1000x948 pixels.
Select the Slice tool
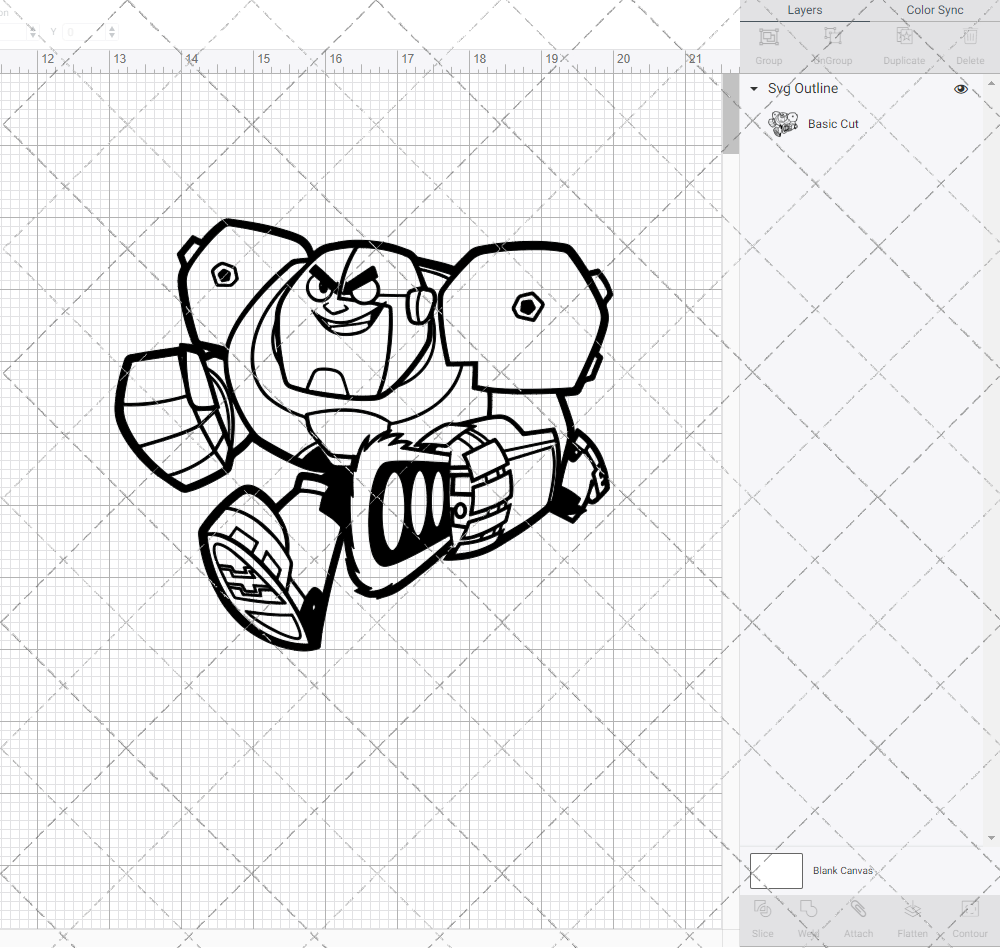(762, 918)
